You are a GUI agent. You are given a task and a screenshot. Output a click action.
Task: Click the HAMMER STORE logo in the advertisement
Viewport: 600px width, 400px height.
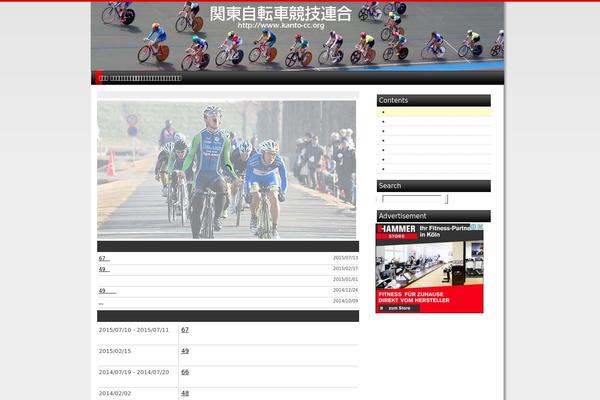pyautogui.click(x=396, y=232)
